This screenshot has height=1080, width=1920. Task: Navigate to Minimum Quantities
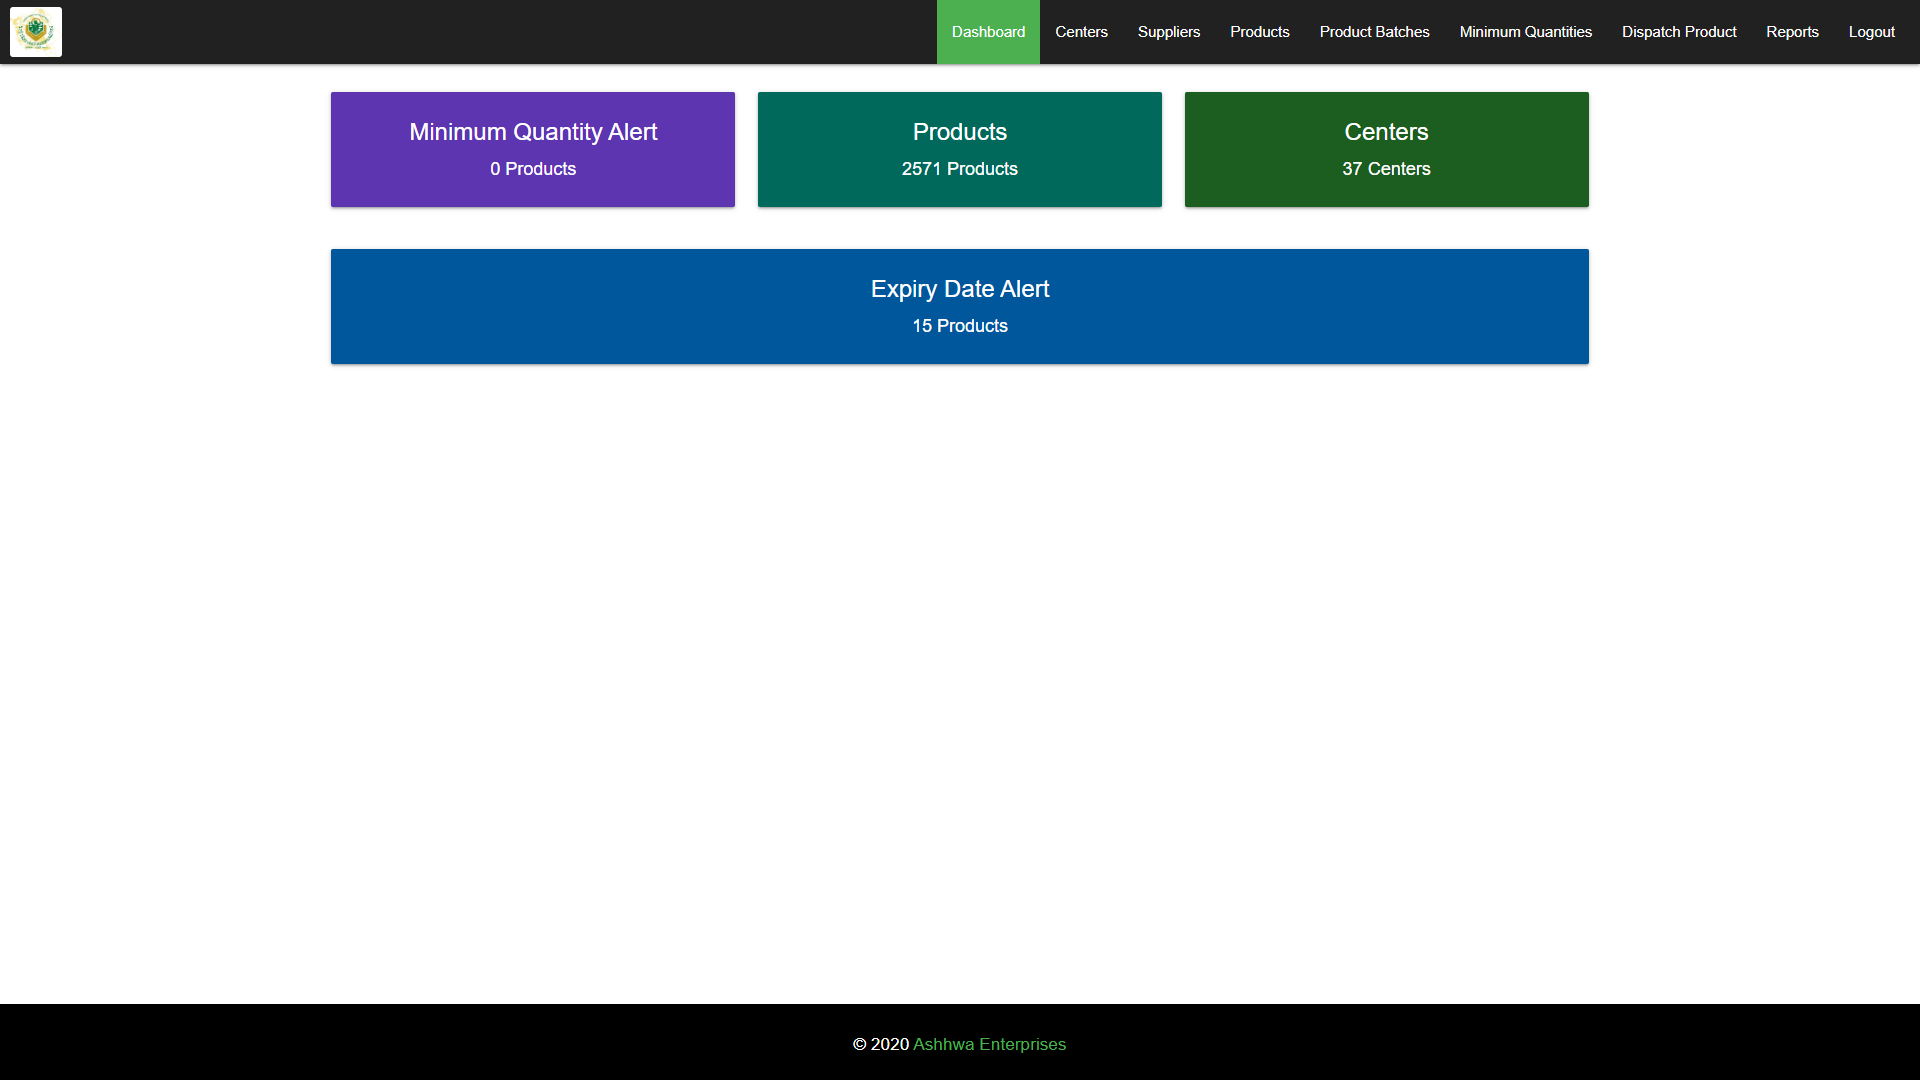(1525, 32)
